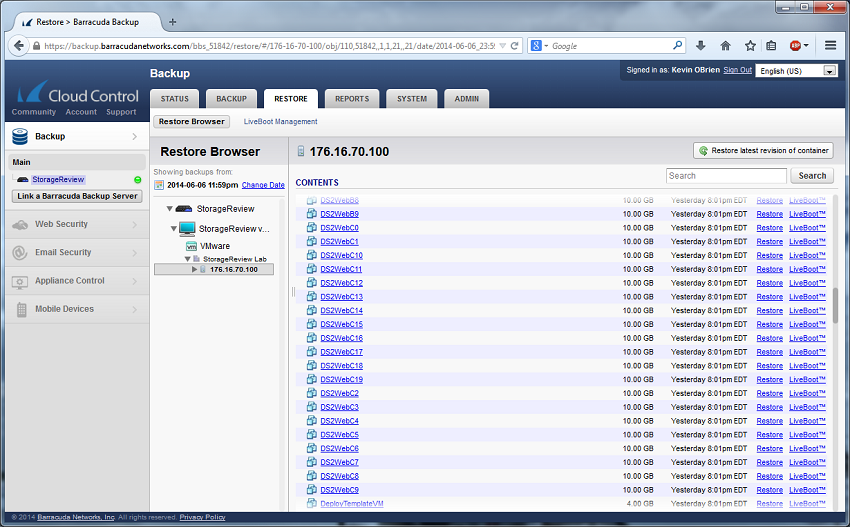
Task: Click the VMware icon in the tree
Action: coord(191,246)
